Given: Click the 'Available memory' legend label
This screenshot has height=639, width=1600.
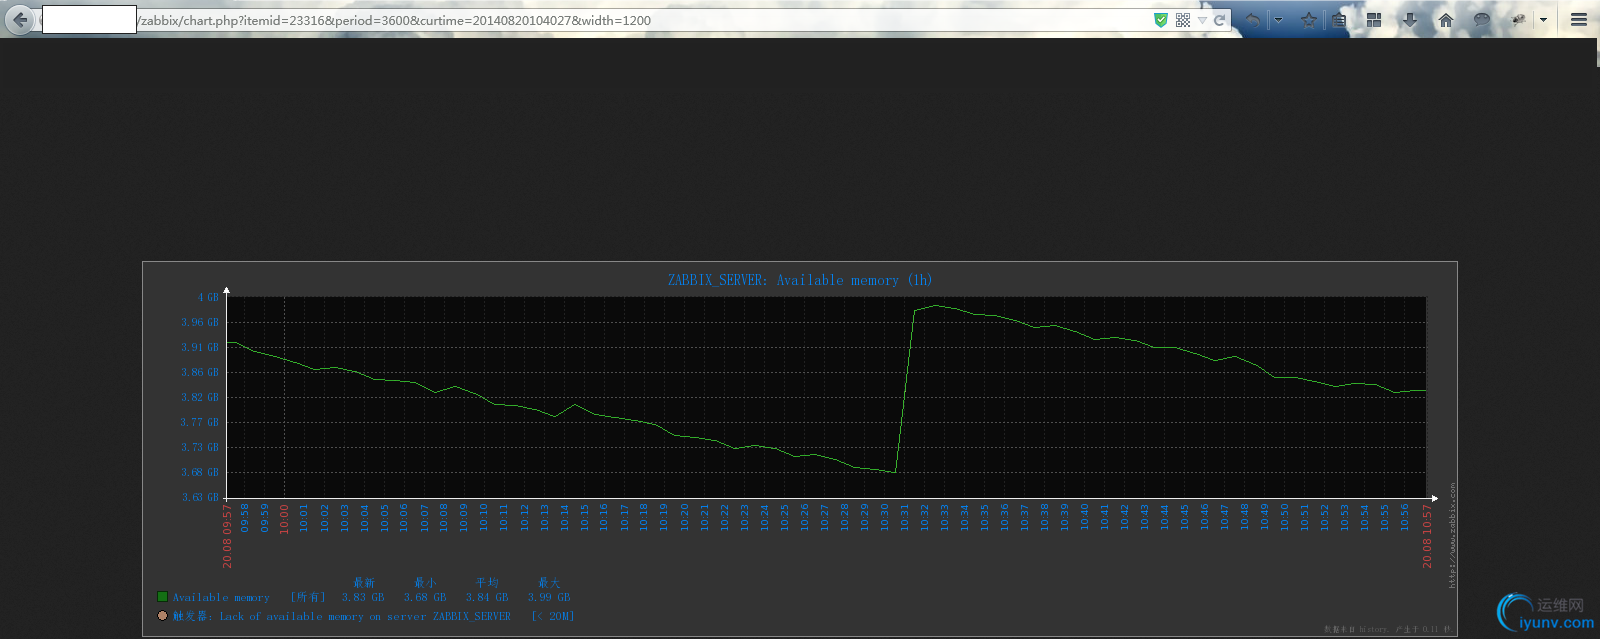Looking at the screenshot, I should (221, 598).
